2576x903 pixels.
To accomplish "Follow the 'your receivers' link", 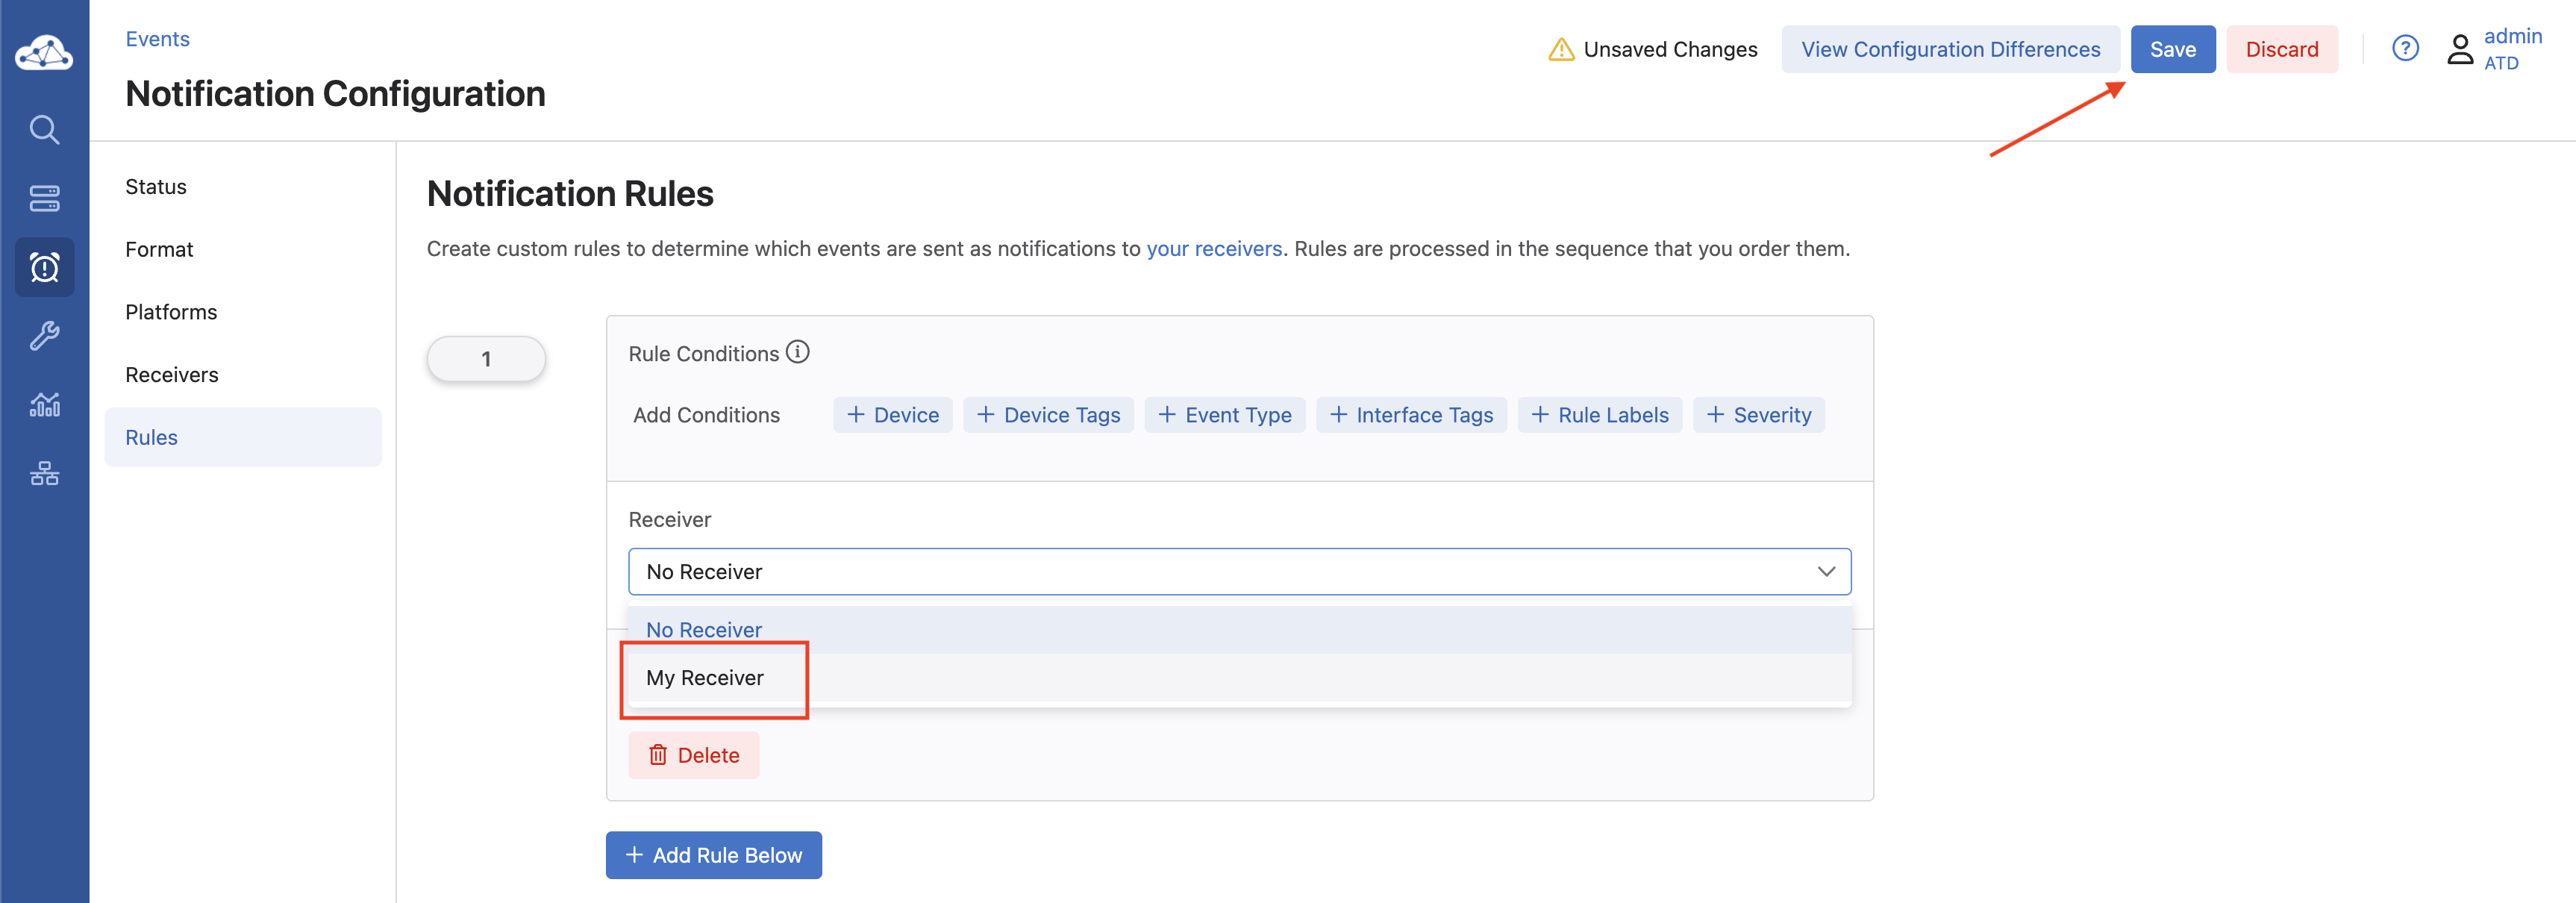I will point(1213,248).
